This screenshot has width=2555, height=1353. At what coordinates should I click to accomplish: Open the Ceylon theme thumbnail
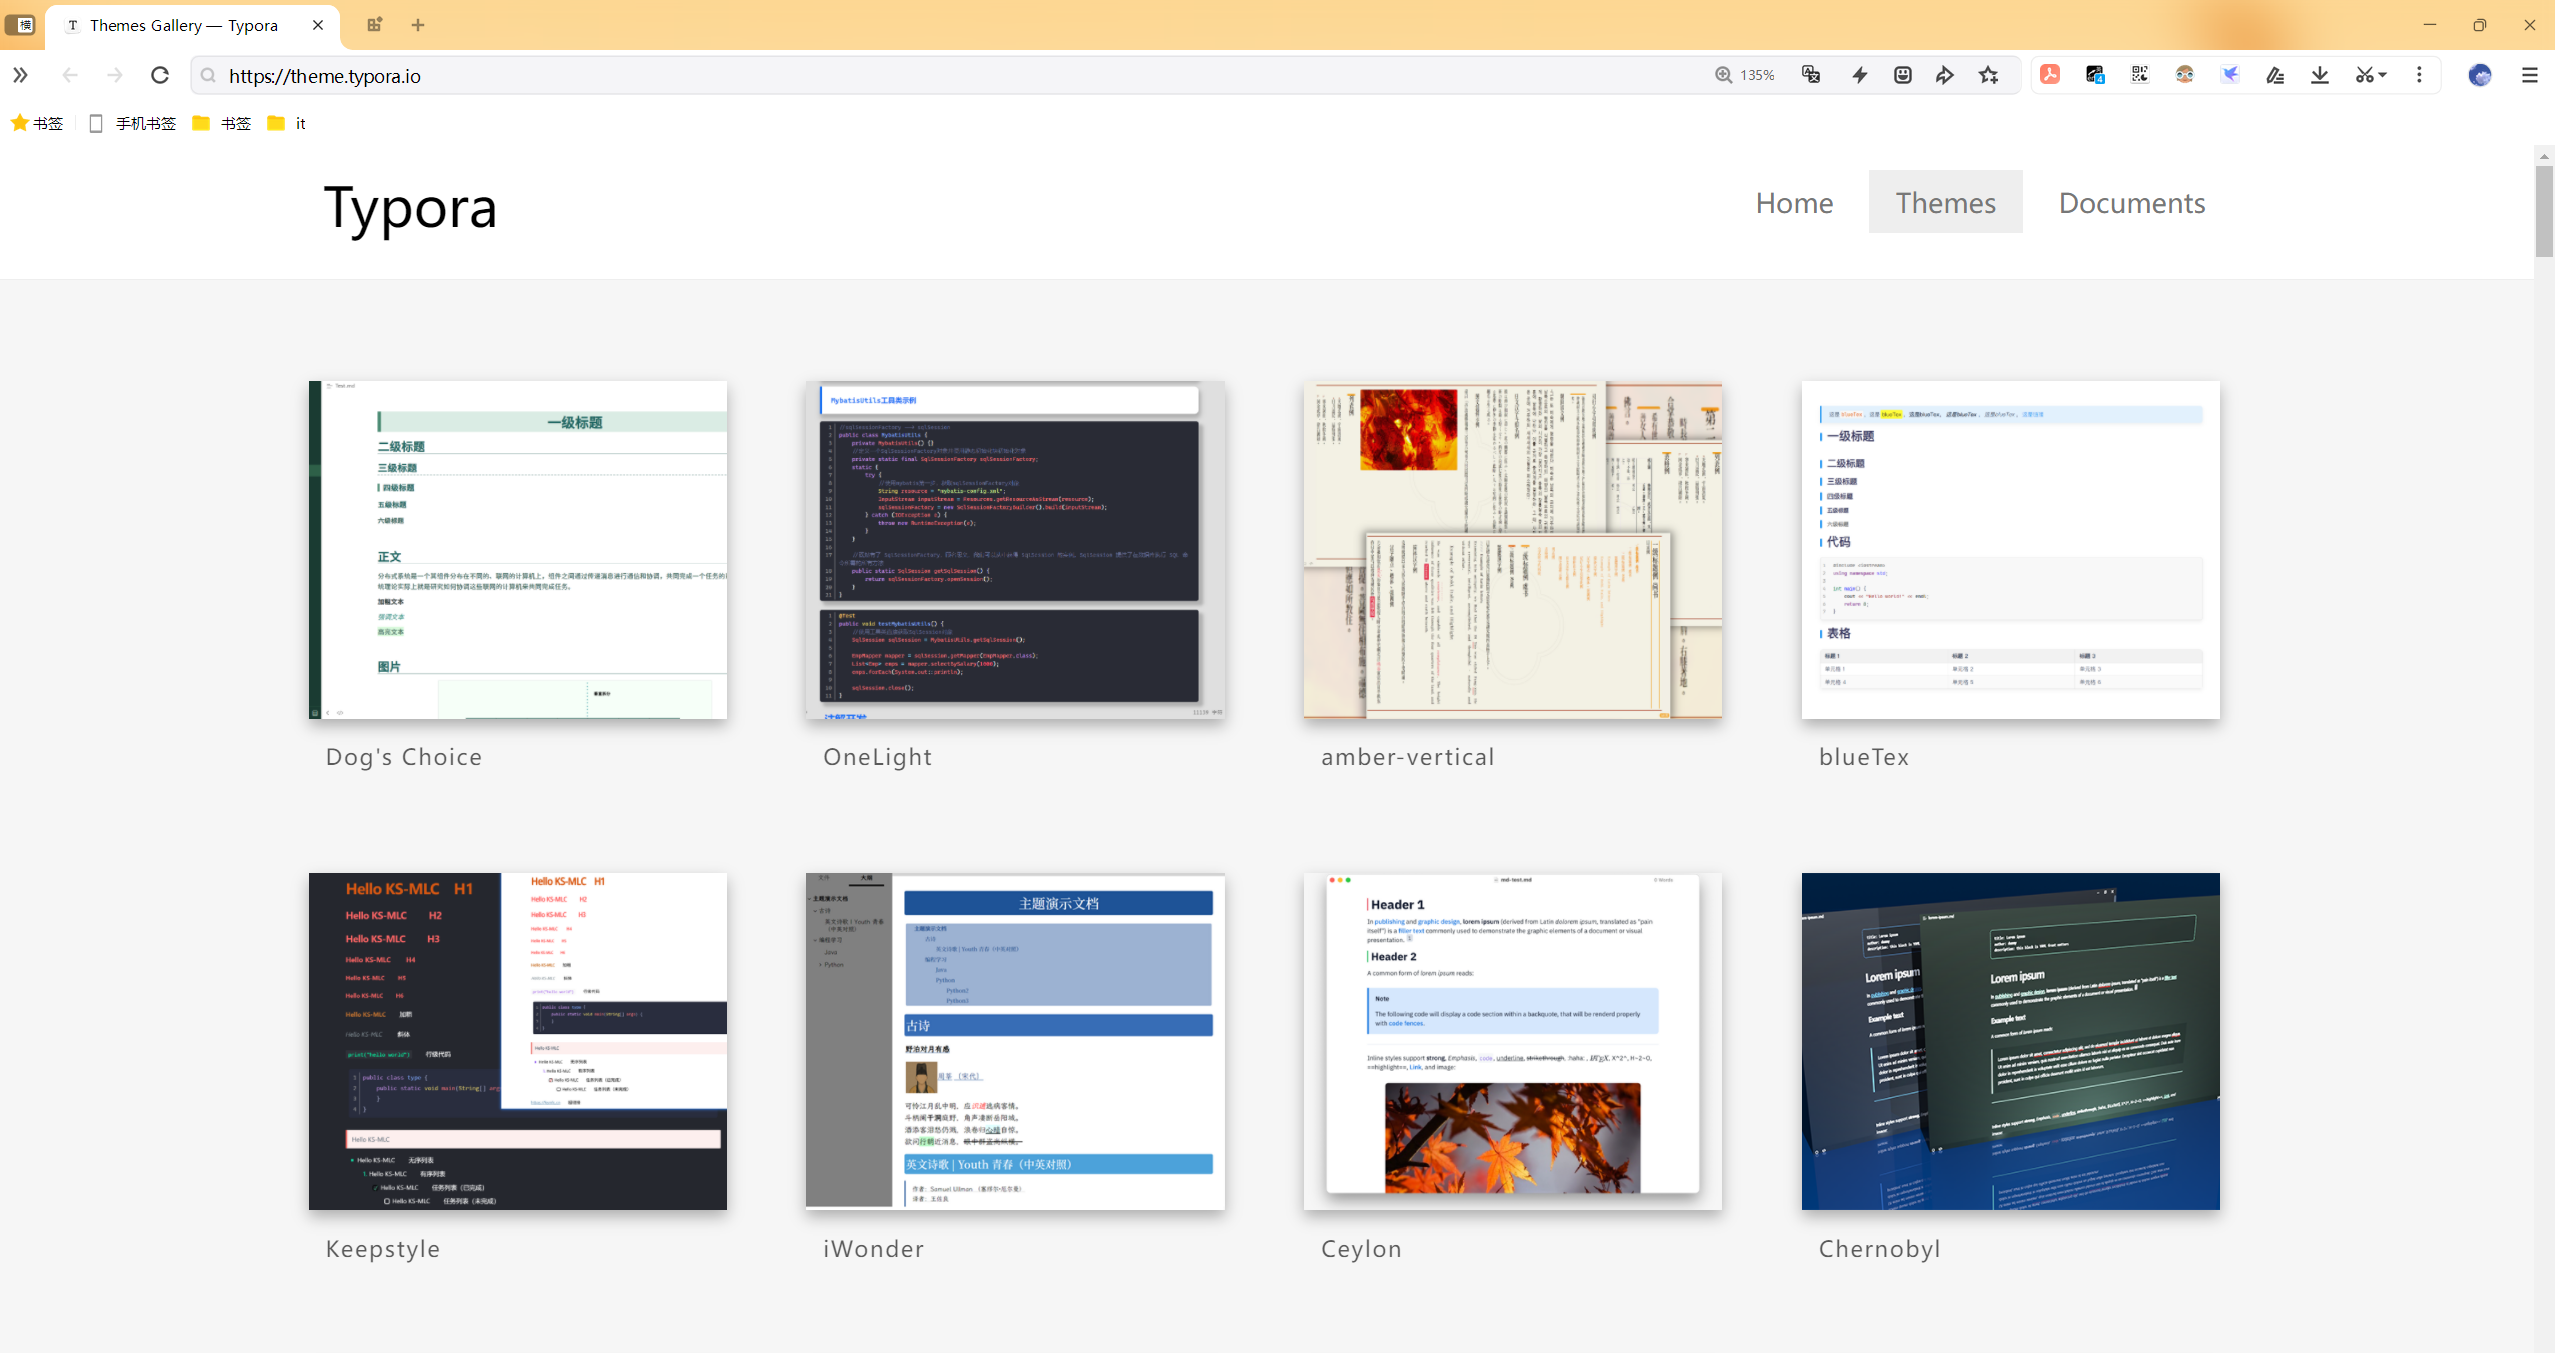pyautogui.click(x=1512, y=1041)
